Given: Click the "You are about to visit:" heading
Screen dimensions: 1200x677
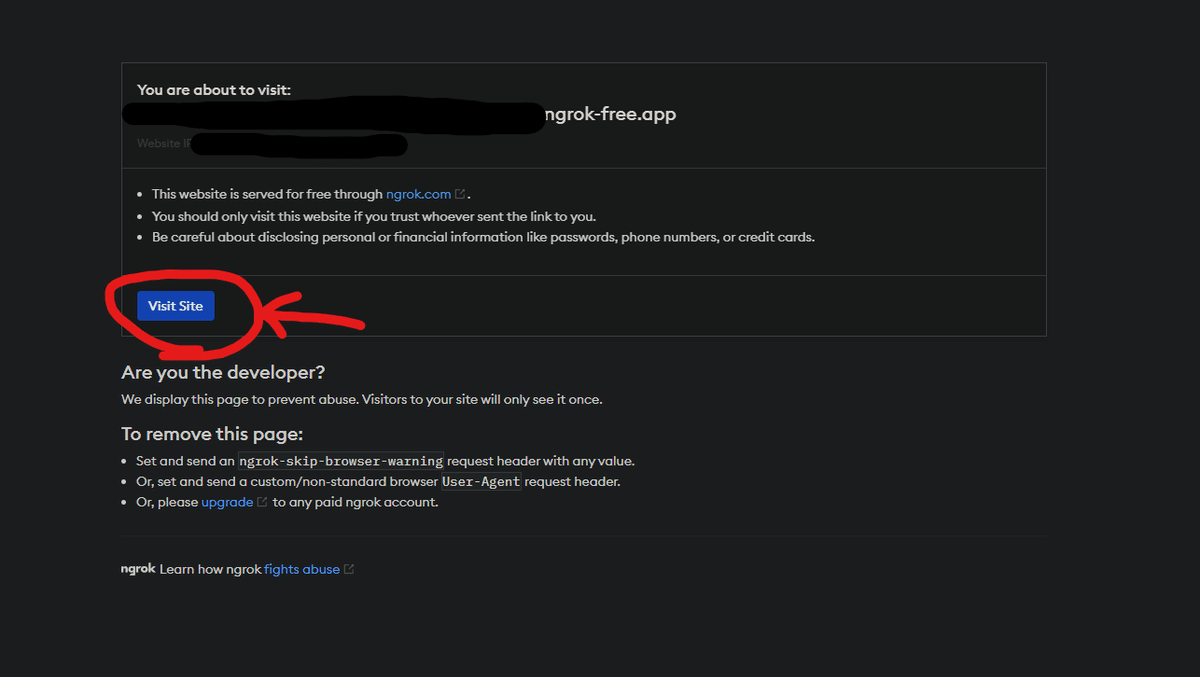Looking at the screenshot, I should pyautogui.click(x=214, y=90).
